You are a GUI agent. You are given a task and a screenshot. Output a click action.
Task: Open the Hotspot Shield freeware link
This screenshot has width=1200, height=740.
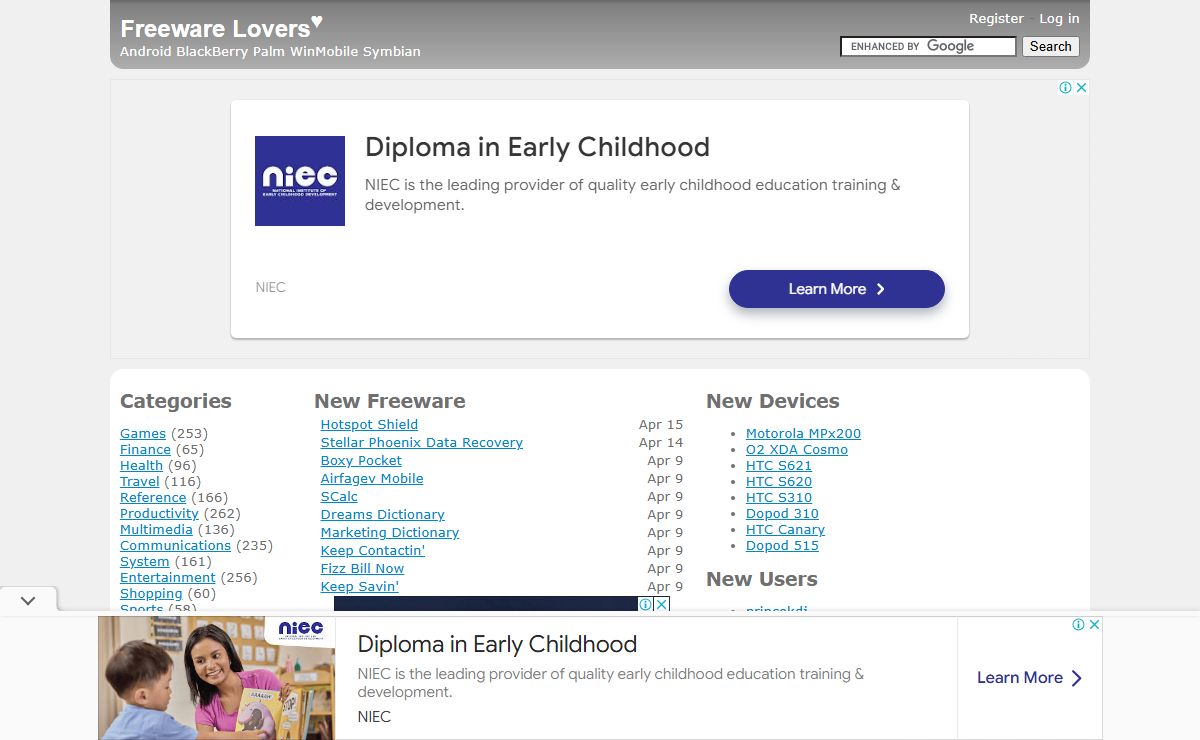369,424
